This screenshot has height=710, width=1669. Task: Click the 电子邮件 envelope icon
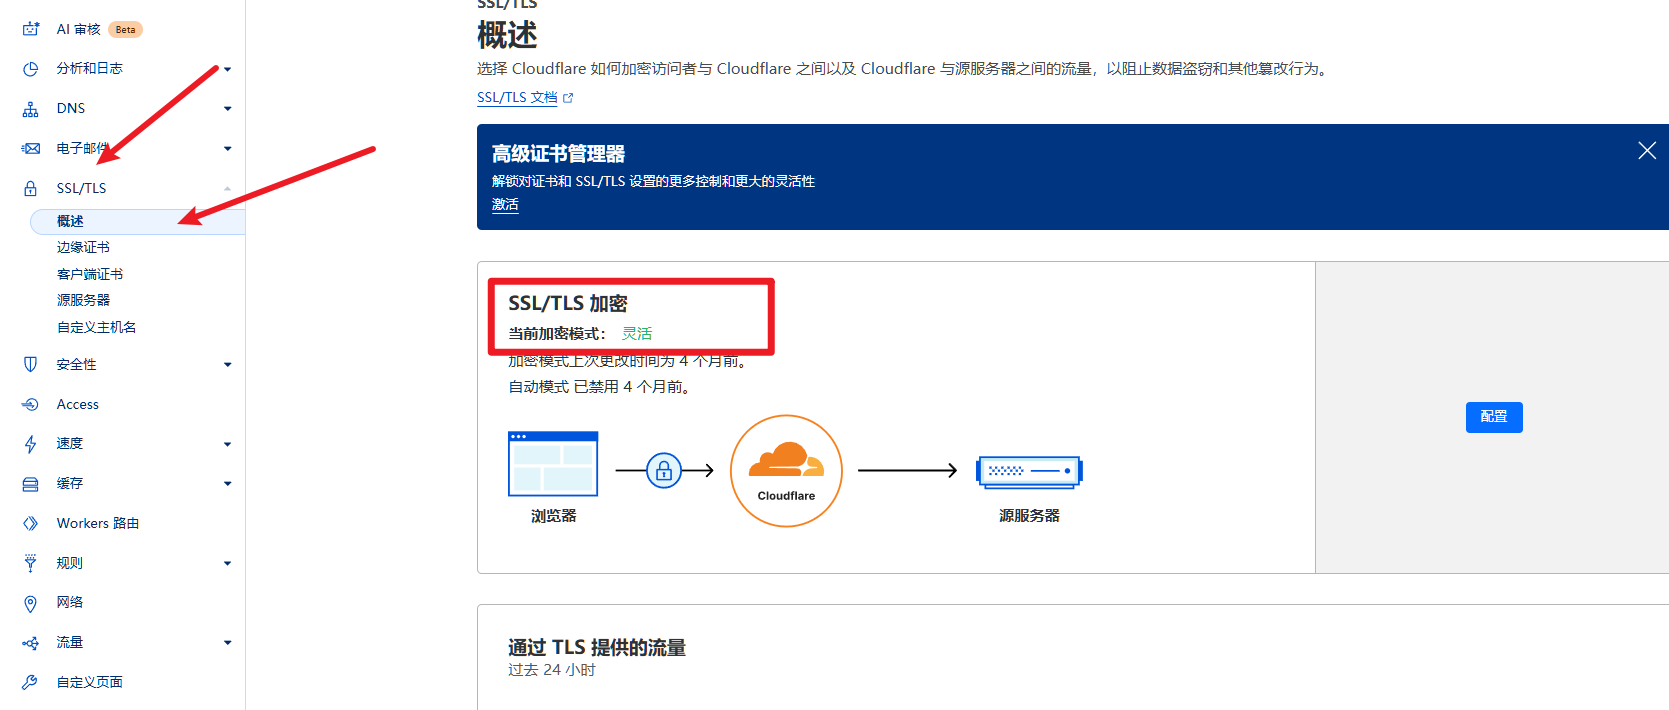pyautogui.click(x=31, y=149)
